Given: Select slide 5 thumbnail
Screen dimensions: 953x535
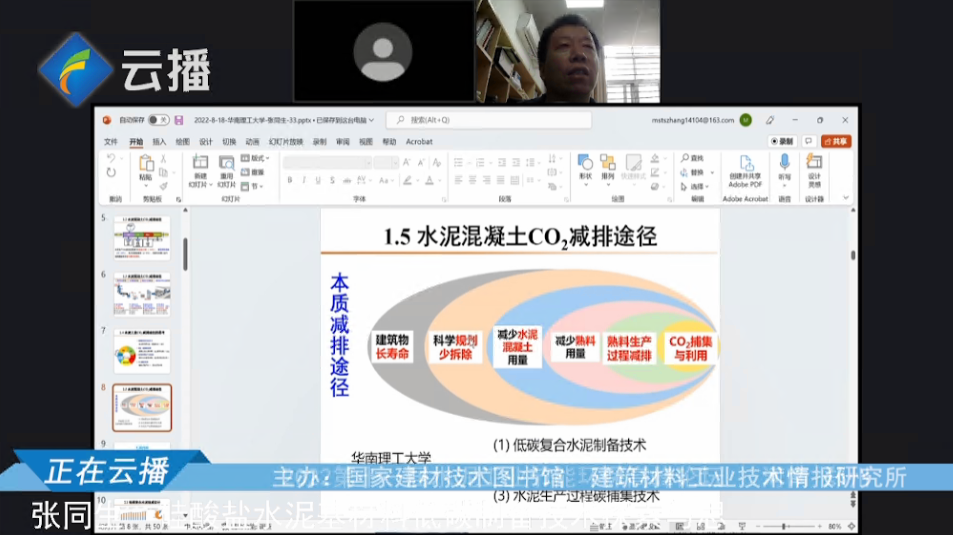Looking at the screenshot, I should coord(142,238).
